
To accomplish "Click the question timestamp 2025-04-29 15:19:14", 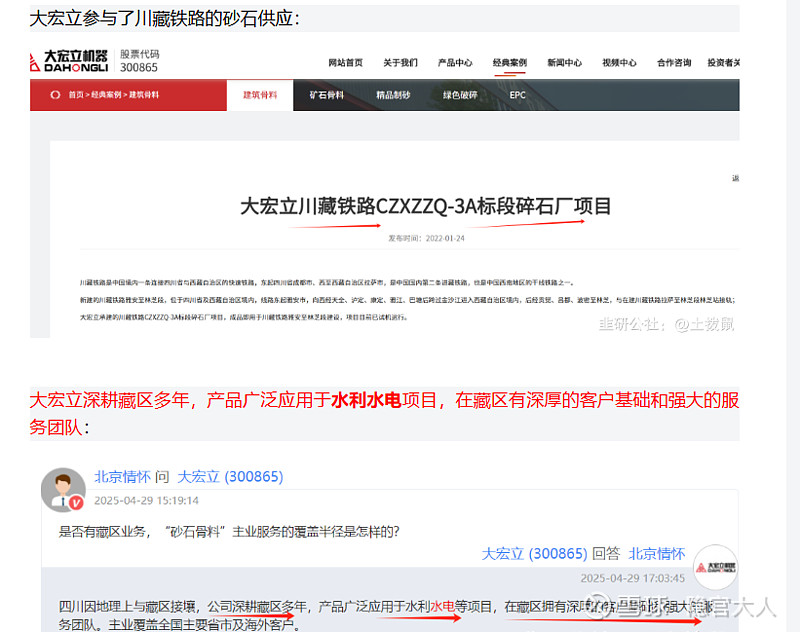I will coord(146,500).
